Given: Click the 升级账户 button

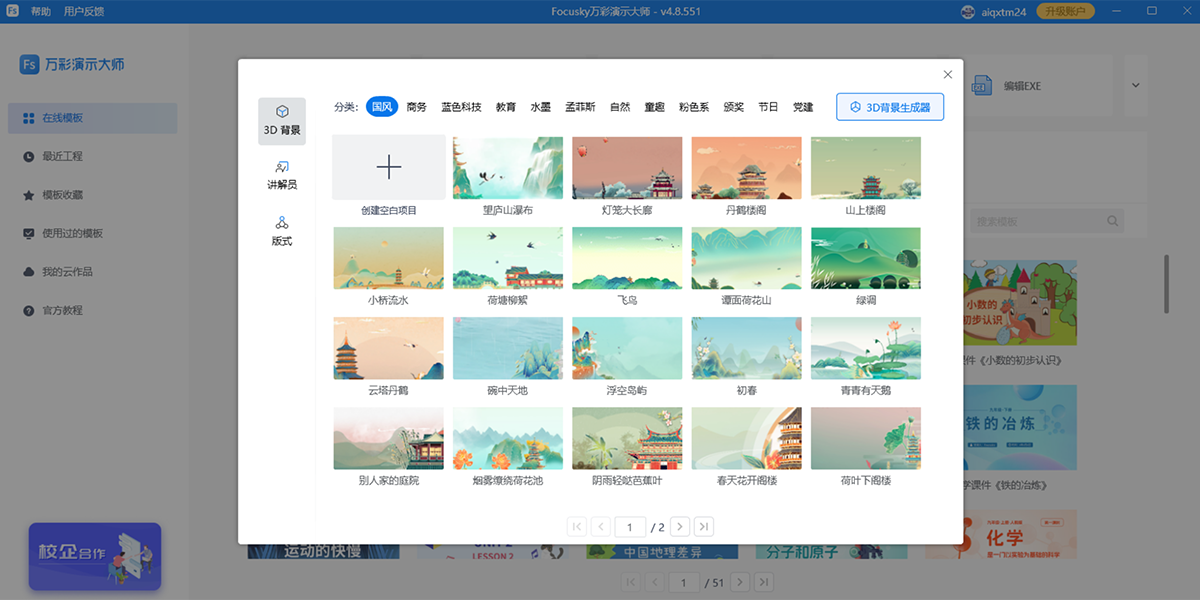Looking at the screenshot, I should tap(1065, 11).
